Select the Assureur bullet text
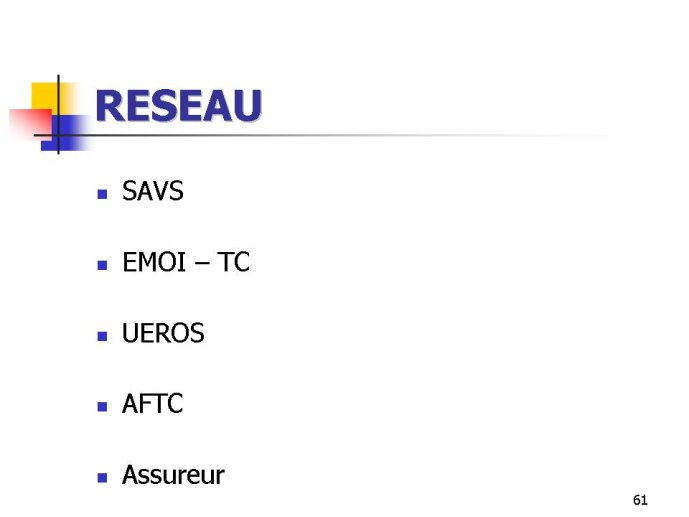Screen dimensions: 689x517 173,475
